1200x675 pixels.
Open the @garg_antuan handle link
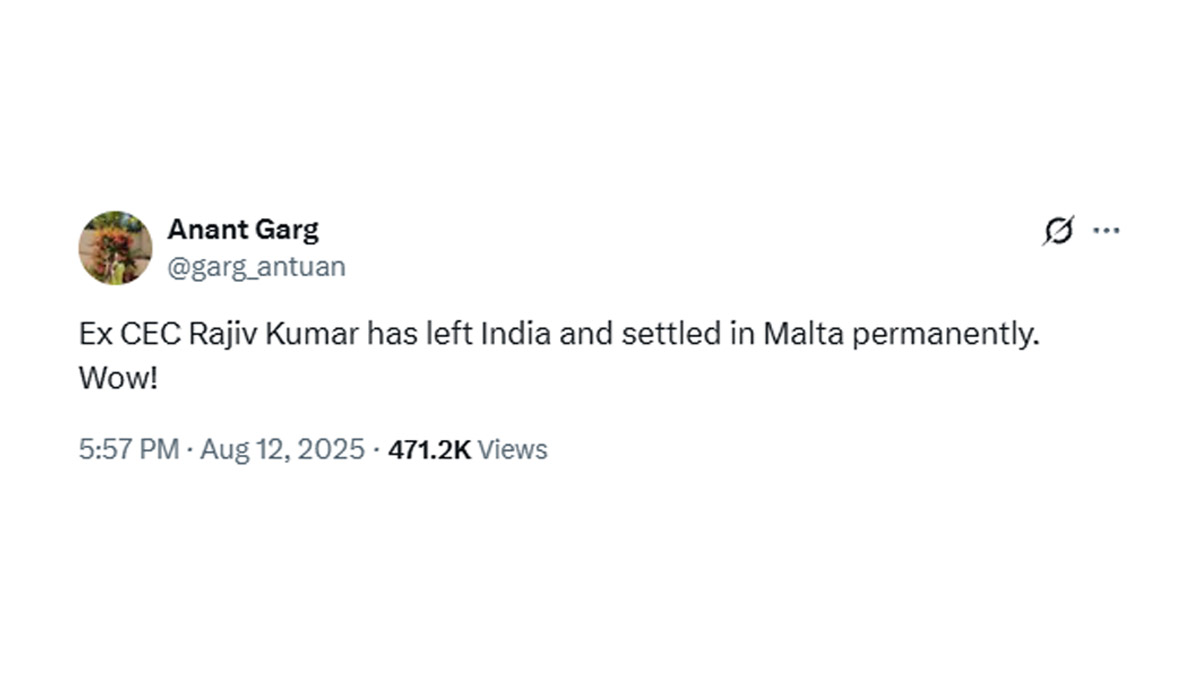click(x=256, y=267)
